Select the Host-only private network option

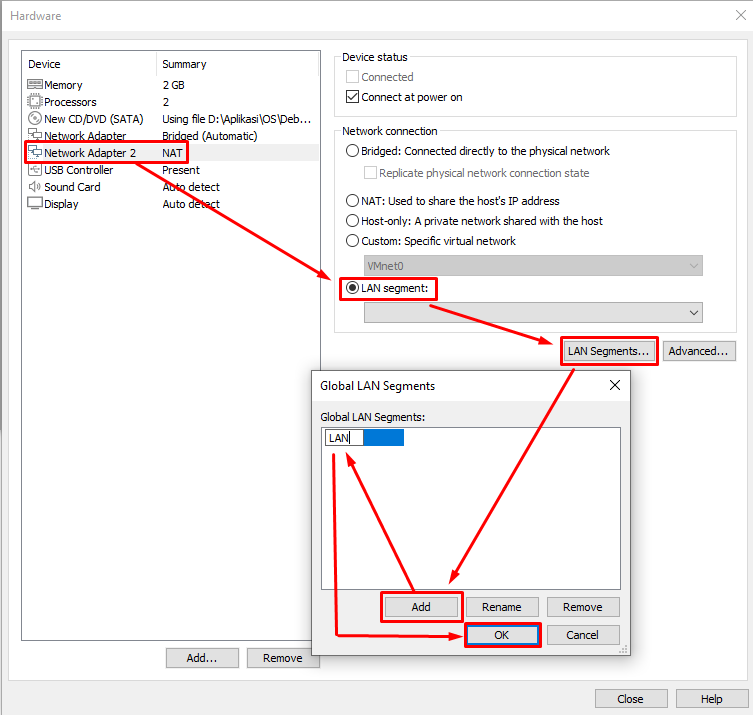[x=352, y=221]
